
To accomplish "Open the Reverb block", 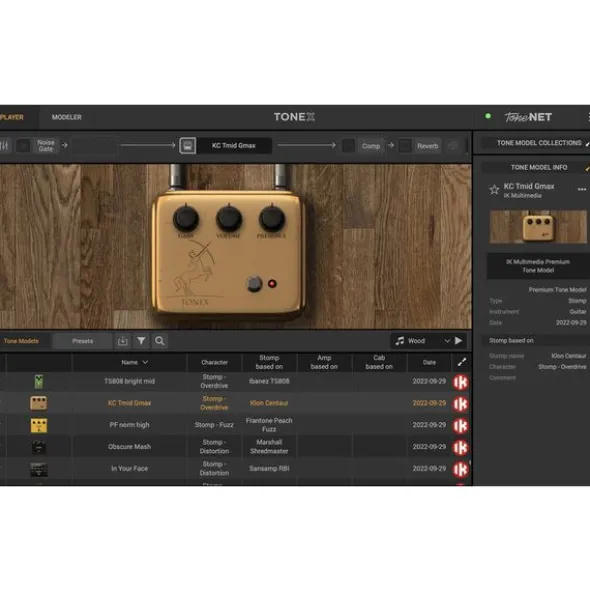I will point(428,146).
